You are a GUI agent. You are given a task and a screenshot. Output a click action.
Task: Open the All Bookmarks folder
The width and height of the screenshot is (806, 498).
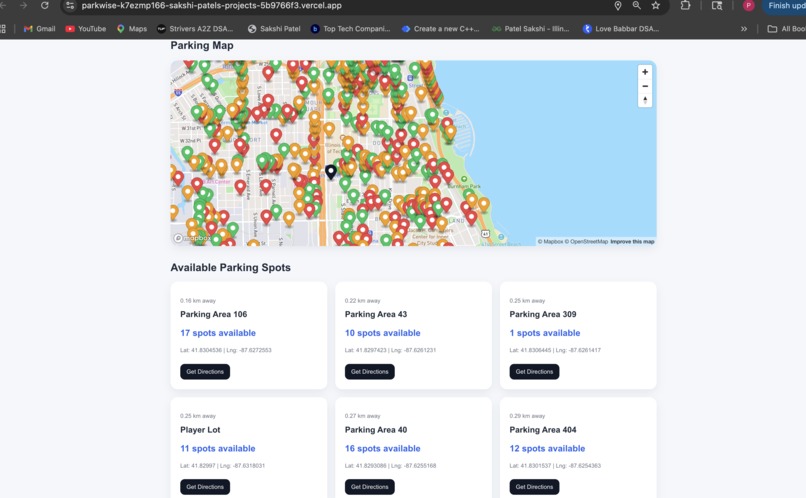pos(786,29)
